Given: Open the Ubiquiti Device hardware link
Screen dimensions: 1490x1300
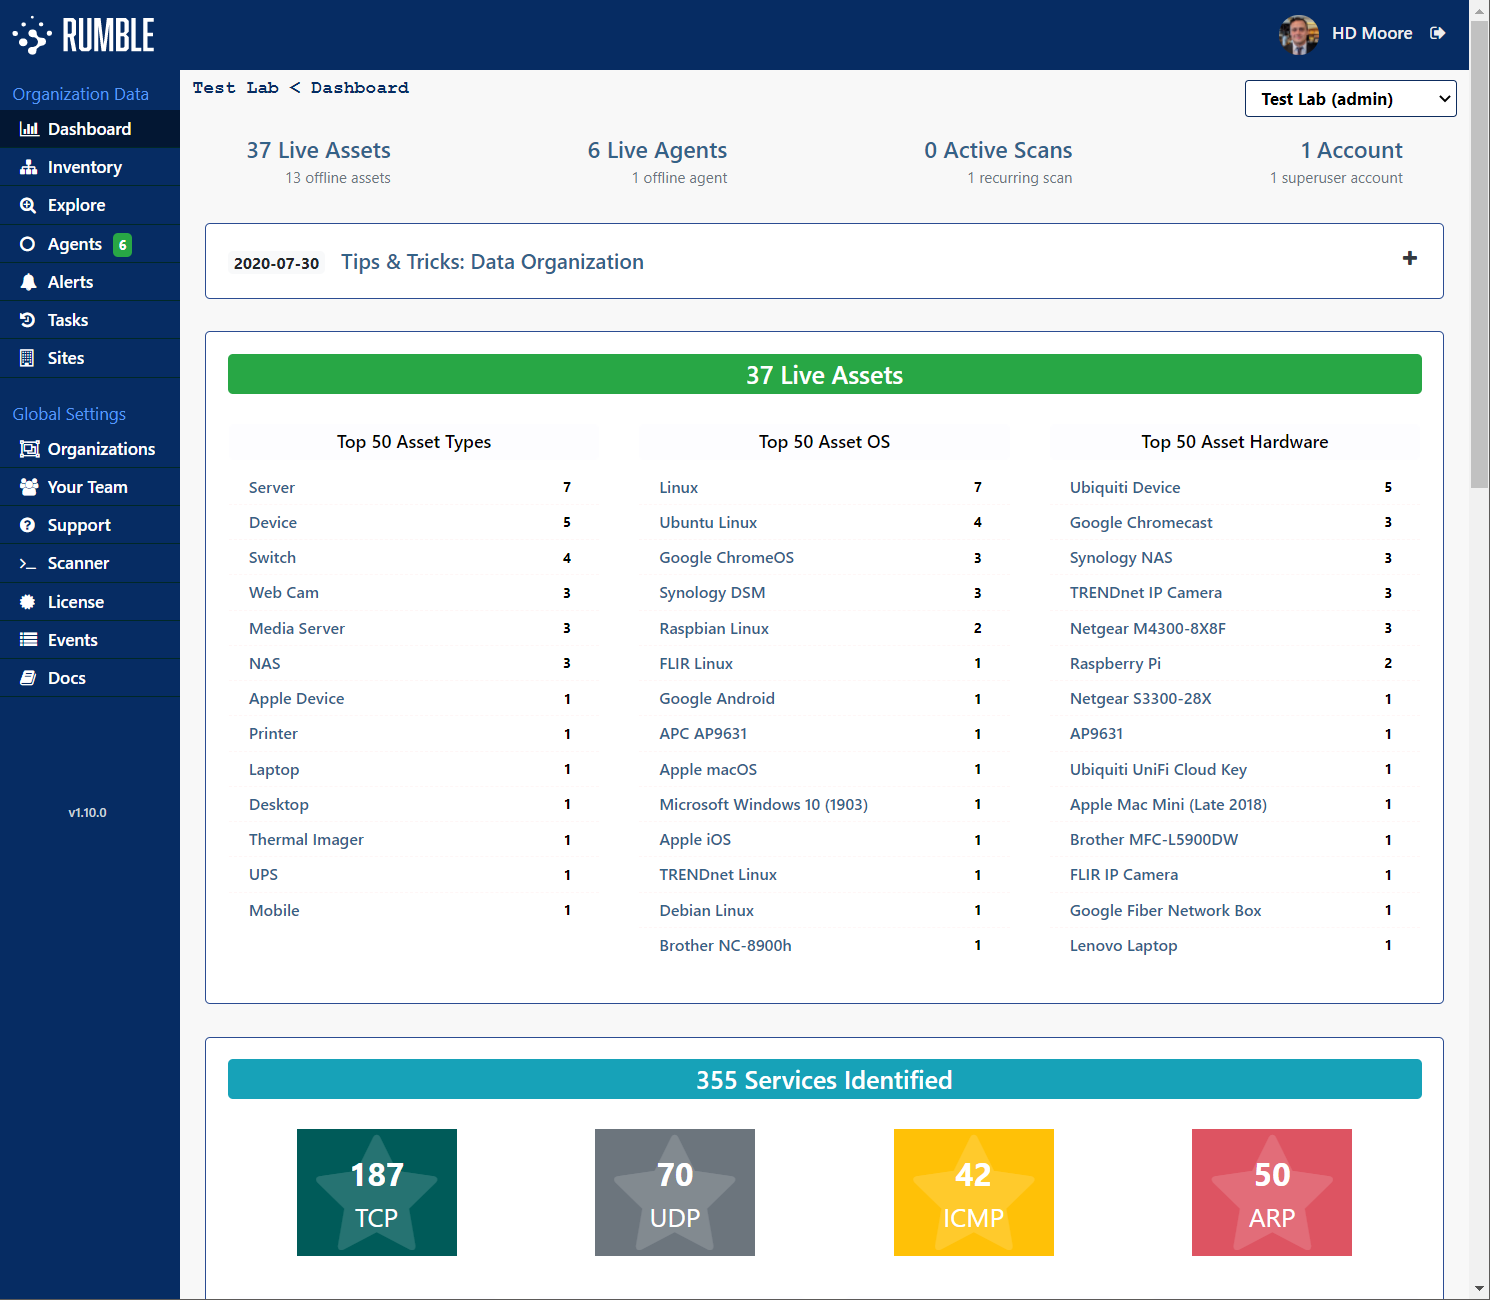Looking at the screenshot, I should pyautogui.click(x=1124, y=487).
